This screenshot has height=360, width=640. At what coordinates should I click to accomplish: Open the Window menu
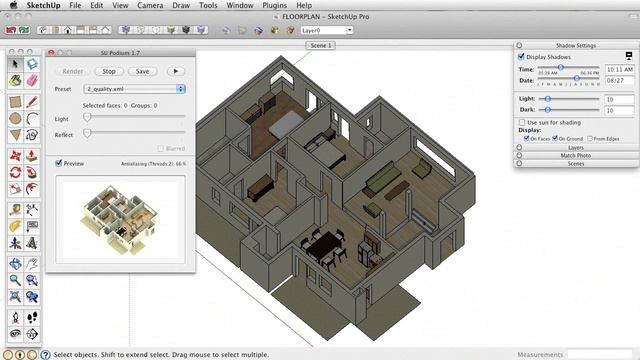[x=240, y=5]
